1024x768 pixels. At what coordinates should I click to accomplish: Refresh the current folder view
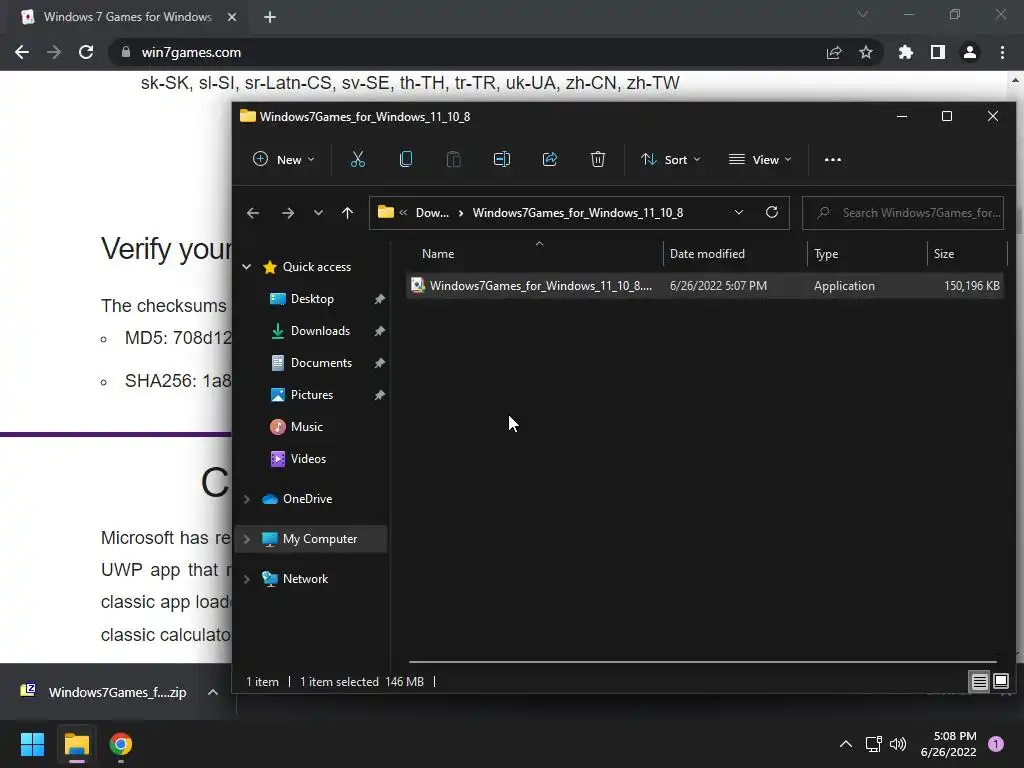pos(771,213)
